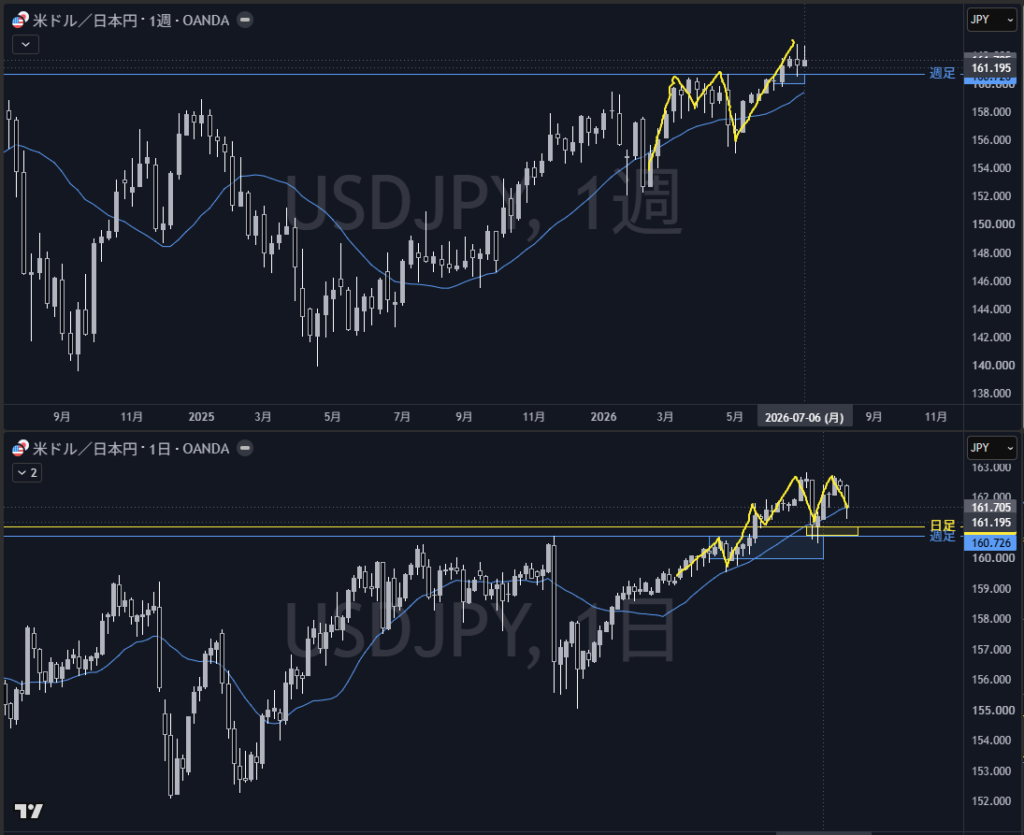Click the 米ドル/日本円 1日 OANDA title
The height and width of the screenshot is (835, 1024).
(131, 449)
